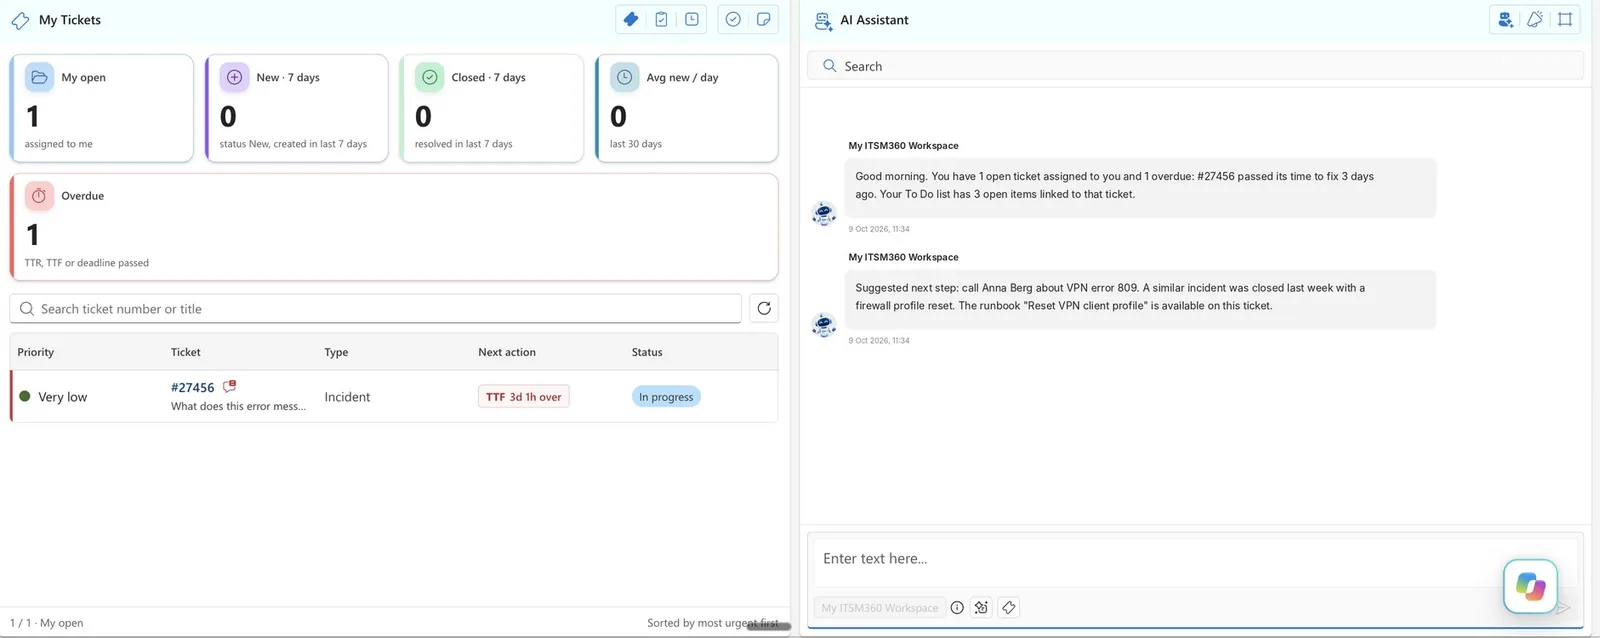The width and height of the screenshot is (1600, 638).
Task: Click the 'TTR, TTF or deadline passed' caption
Action: point(86,263)
